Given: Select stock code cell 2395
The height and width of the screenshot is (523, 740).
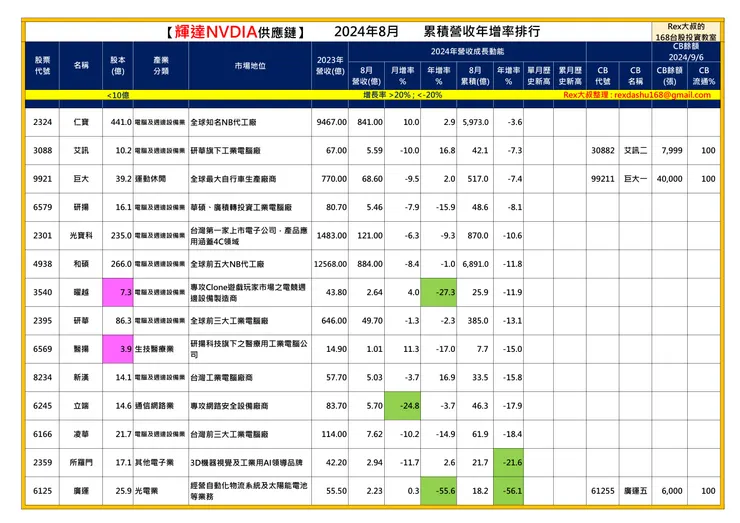Looking at the screenshot, I should tap(42, 321).
